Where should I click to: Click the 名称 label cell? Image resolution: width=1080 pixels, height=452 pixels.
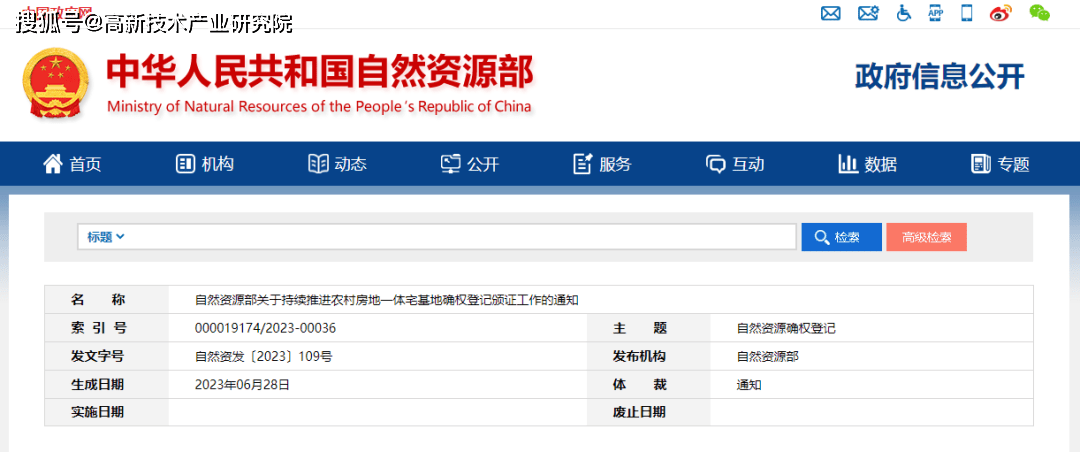coord(107,300)
